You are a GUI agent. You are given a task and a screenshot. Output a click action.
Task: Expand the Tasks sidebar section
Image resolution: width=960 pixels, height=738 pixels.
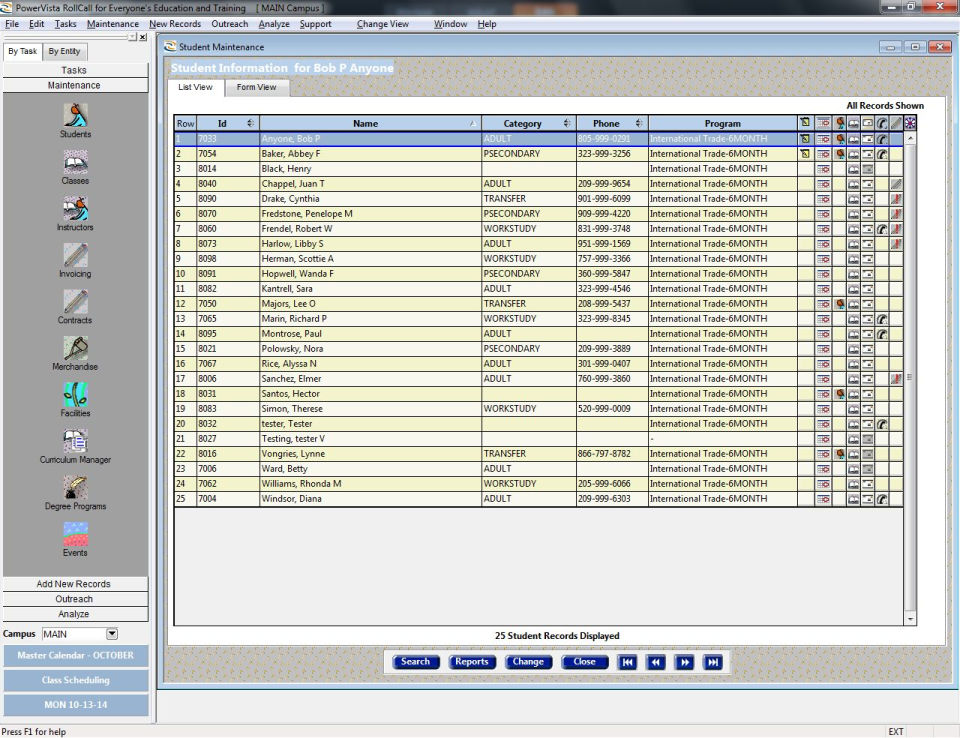pos(75,70)
